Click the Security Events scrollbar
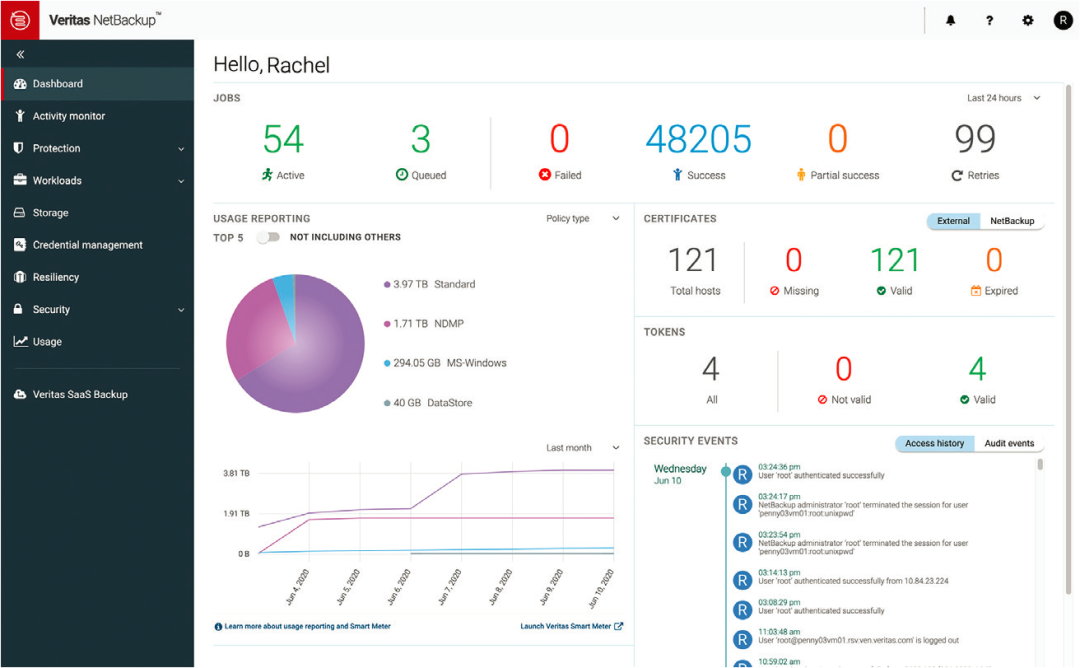 1040,465
